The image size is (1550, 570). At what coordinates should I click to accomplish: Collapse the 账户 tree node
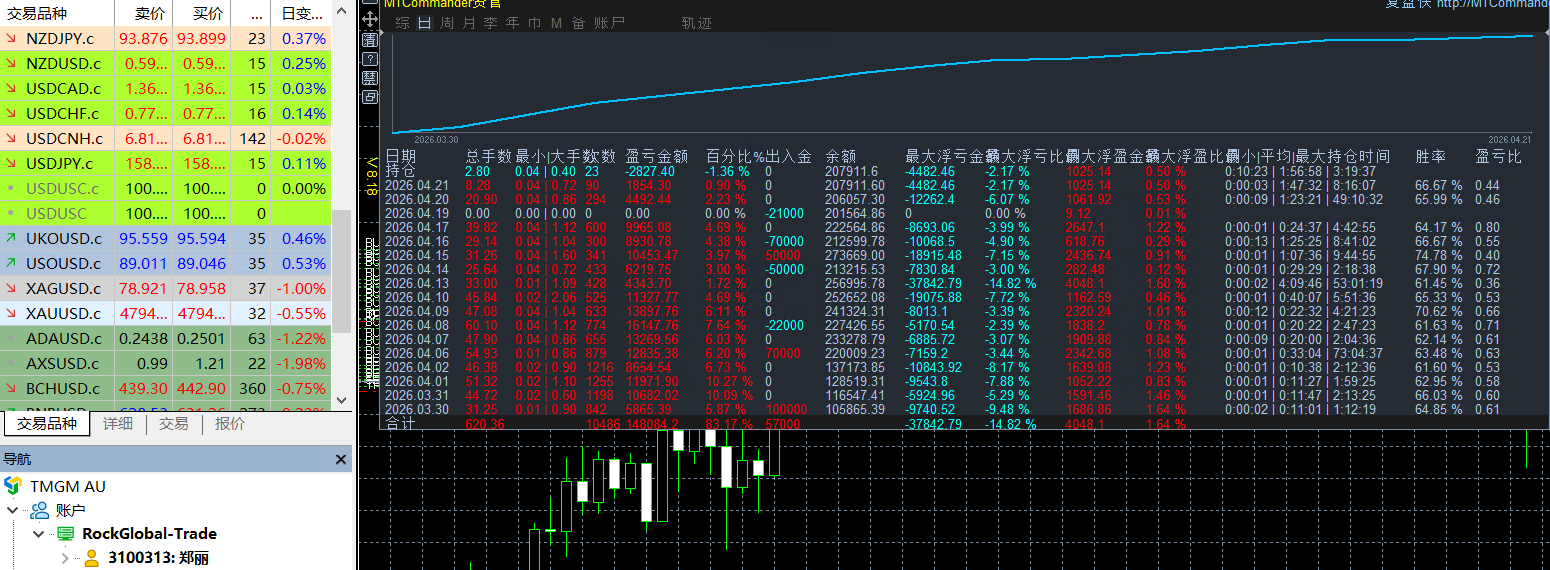point(13,510)
